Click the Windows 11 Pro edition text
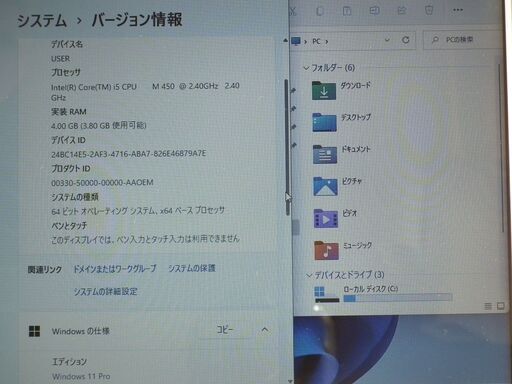 81,377
